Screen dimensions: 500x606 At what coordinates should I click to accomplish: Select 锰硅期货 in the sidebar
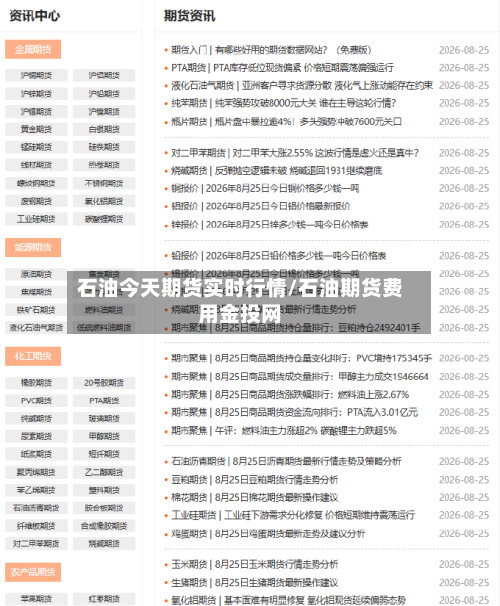pyautogui.click(x=36, y=147)
